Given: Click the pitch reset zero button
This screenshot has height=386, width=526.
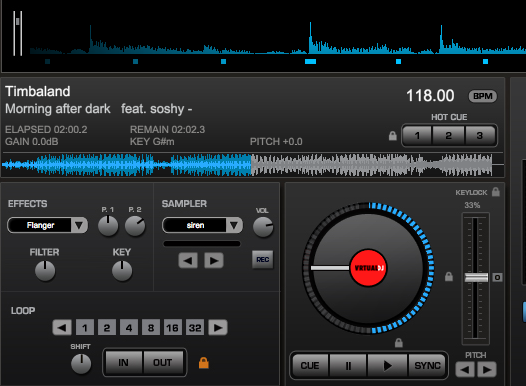Looking at the screenshot, I should coord(497,278).
